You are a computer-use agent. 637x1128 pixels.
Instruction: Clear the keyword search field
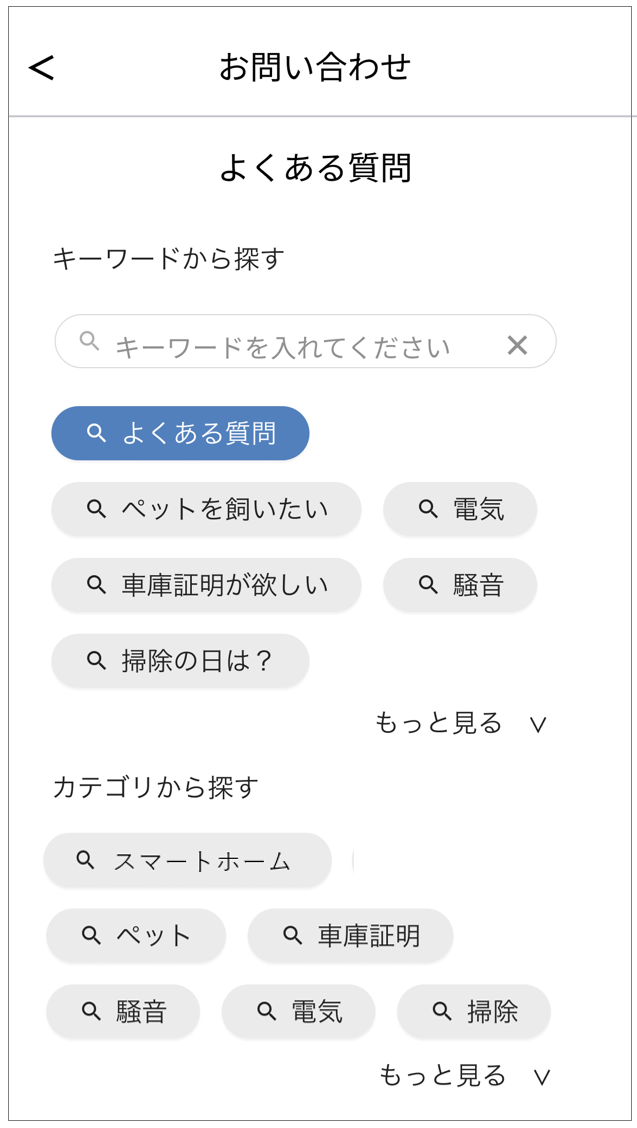click(x=516, y=345)
